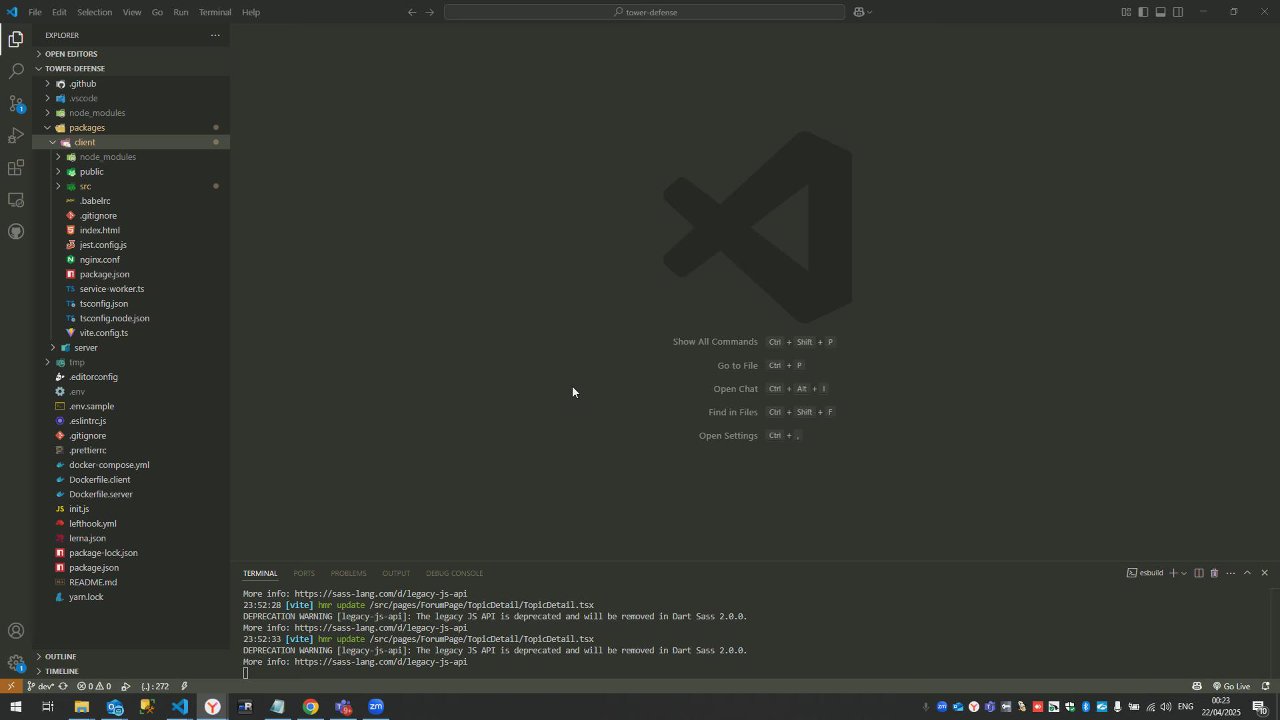Open the dev branch selector in the status bar
Image resolution: width=1280 pixels, height=720 pixels.
tap(40, 686)
